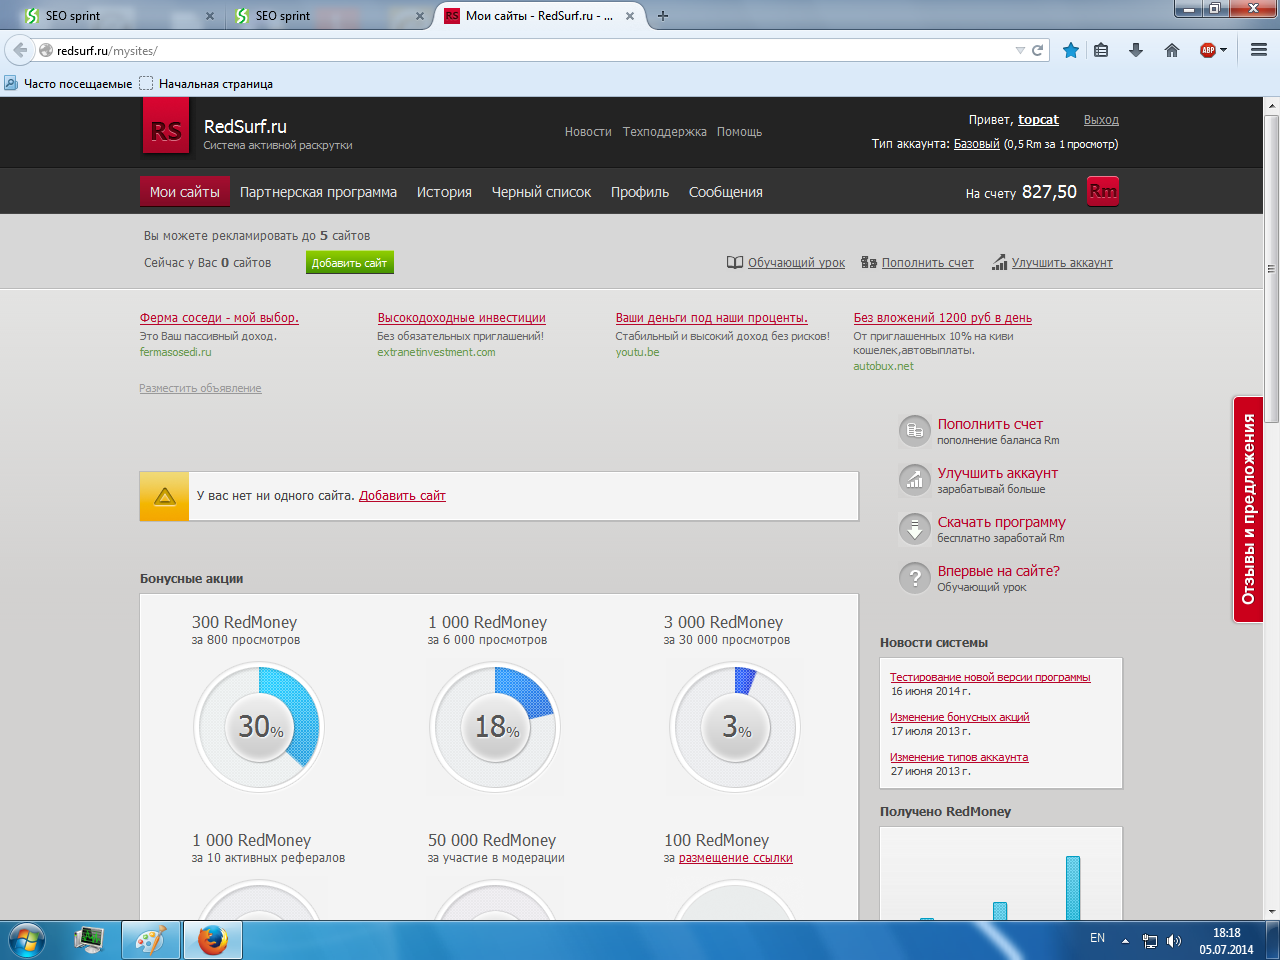Open the URL bar history dropdown arrow
The image size is (1280, 960).
pyautogui.click(x=1020, y=50)
